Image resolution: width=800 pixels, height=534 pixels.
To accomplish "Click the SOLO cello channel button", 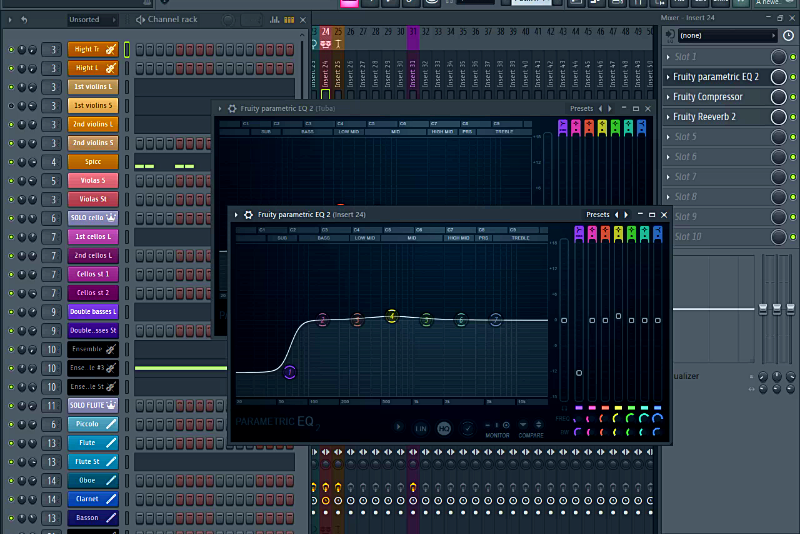I will click(93, 218).
